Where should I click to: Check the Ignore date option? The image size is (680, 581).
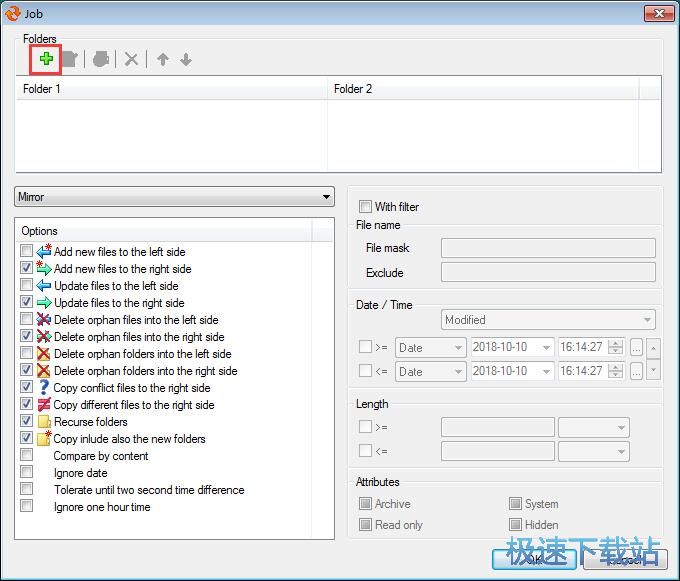tap(27, 473)
